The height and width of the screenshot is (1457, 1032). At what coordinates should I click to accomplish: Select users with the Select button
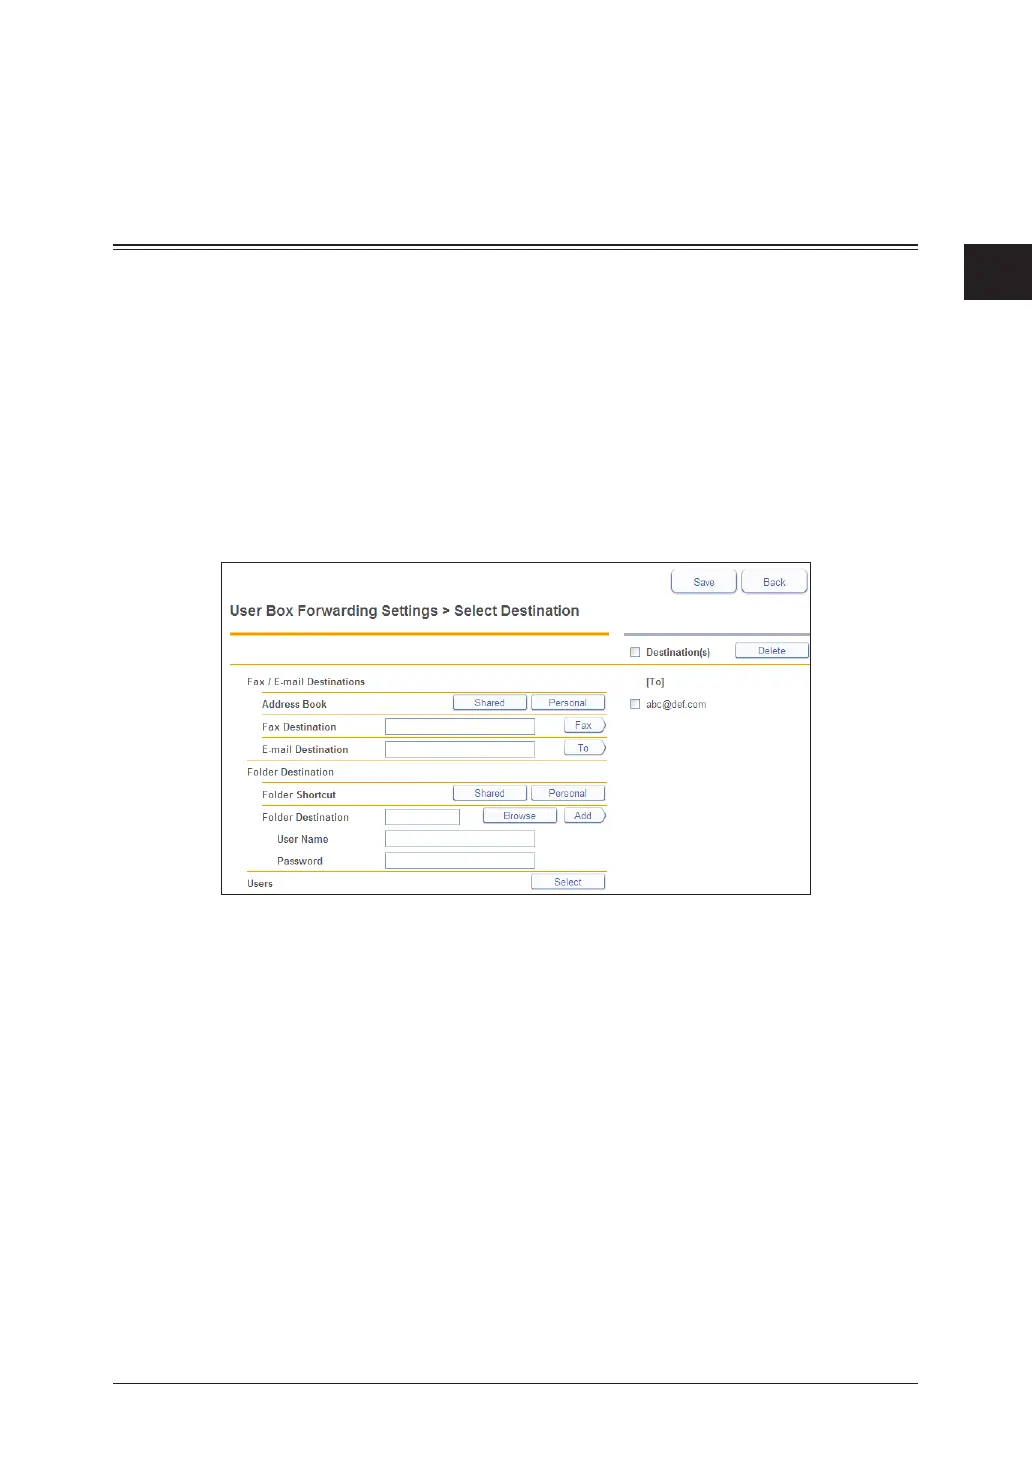click(568, 882)
